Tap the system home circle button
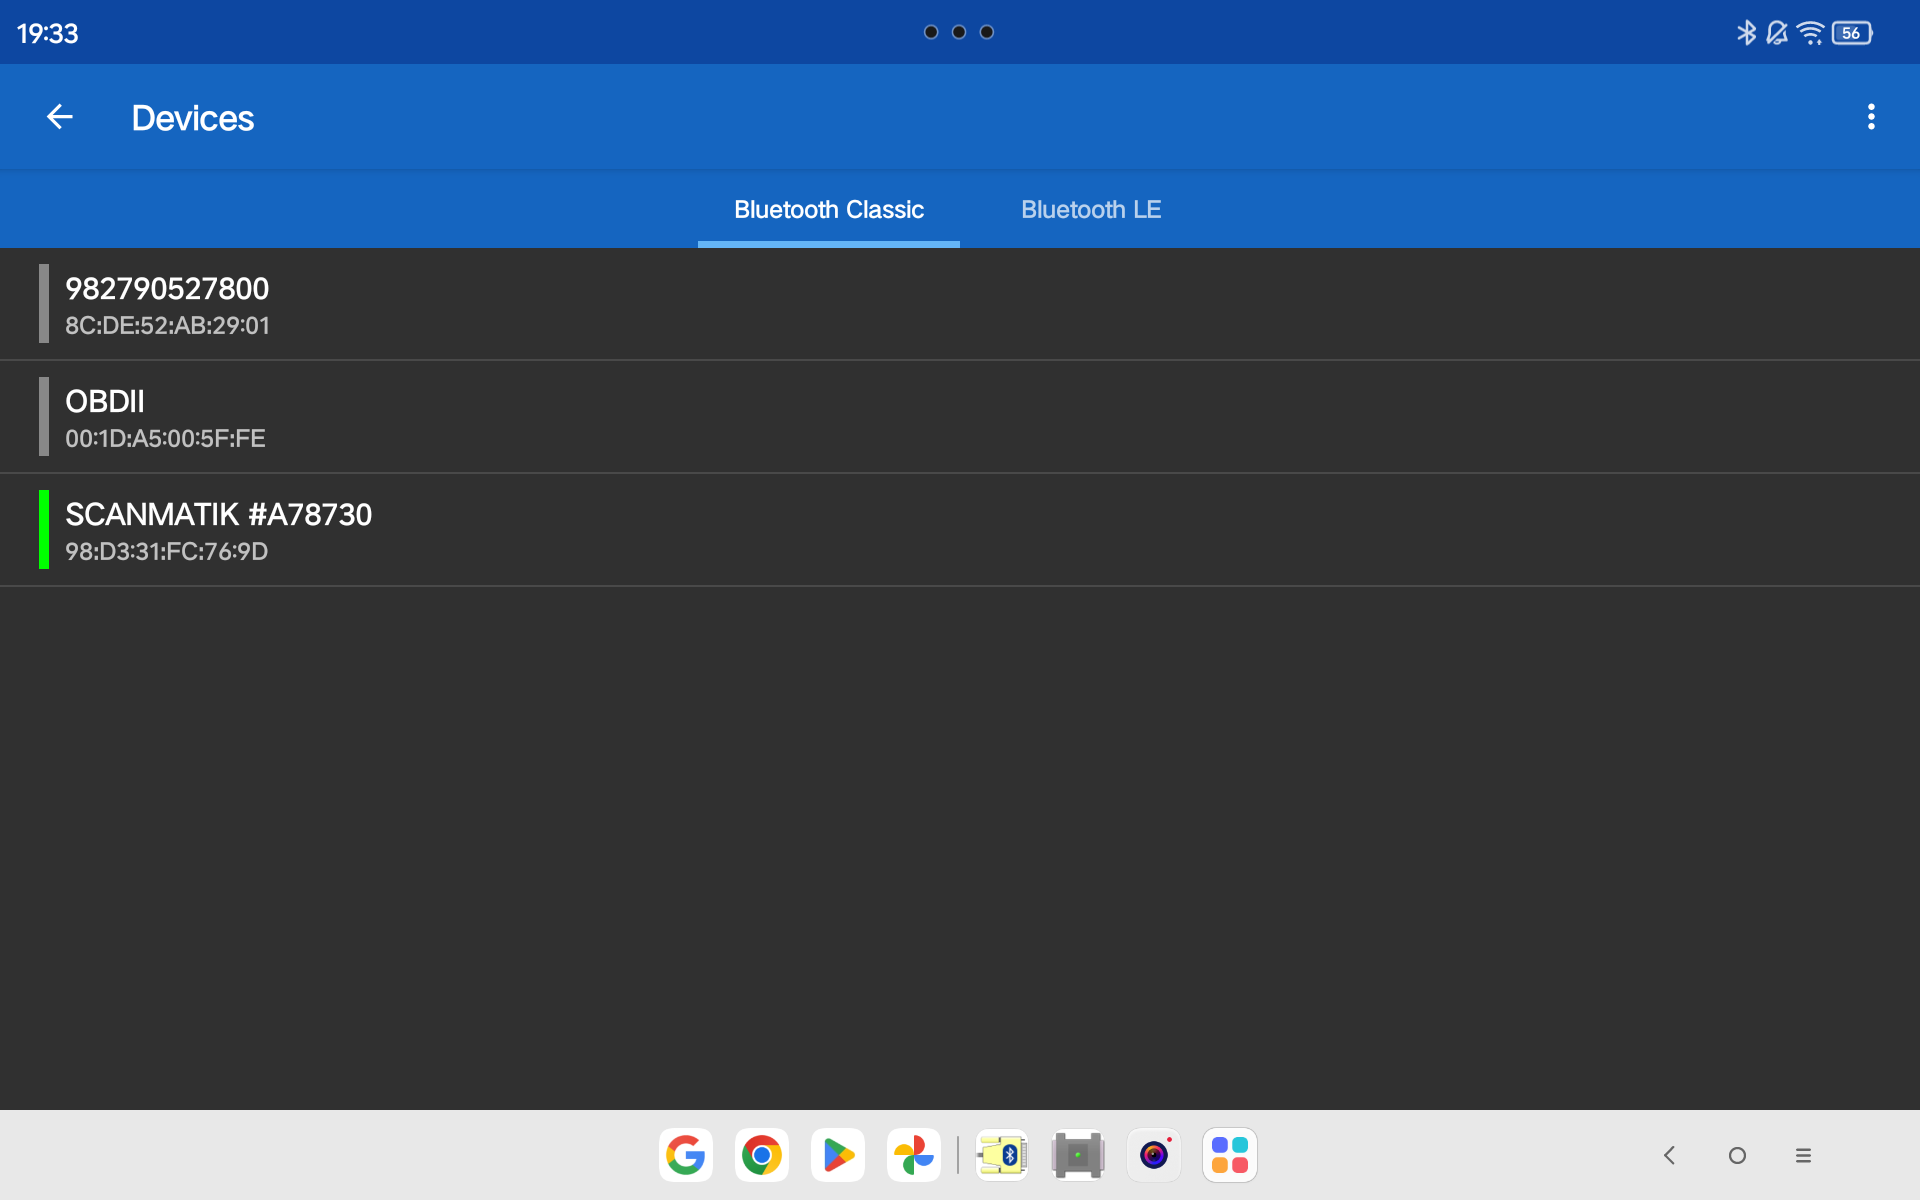The image size is (1920, 1200). [x=1737, y=1155]
